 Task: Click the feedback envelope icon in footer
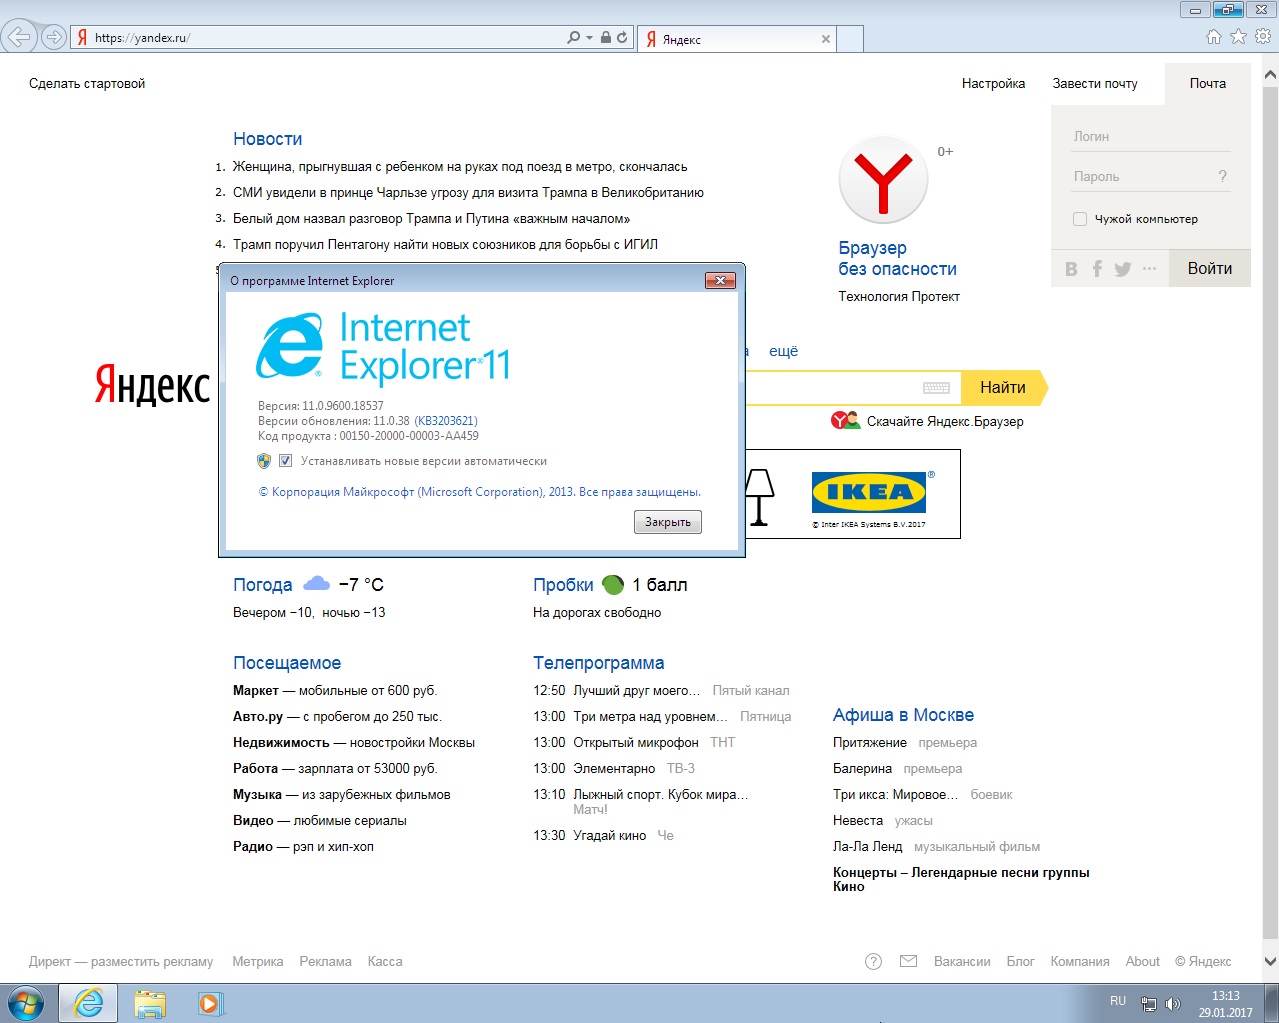(x=908, y=962)
